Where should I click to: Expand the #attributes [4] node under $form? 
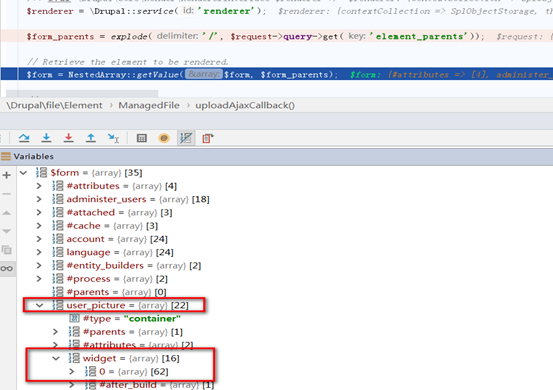[x=39, y=186]
